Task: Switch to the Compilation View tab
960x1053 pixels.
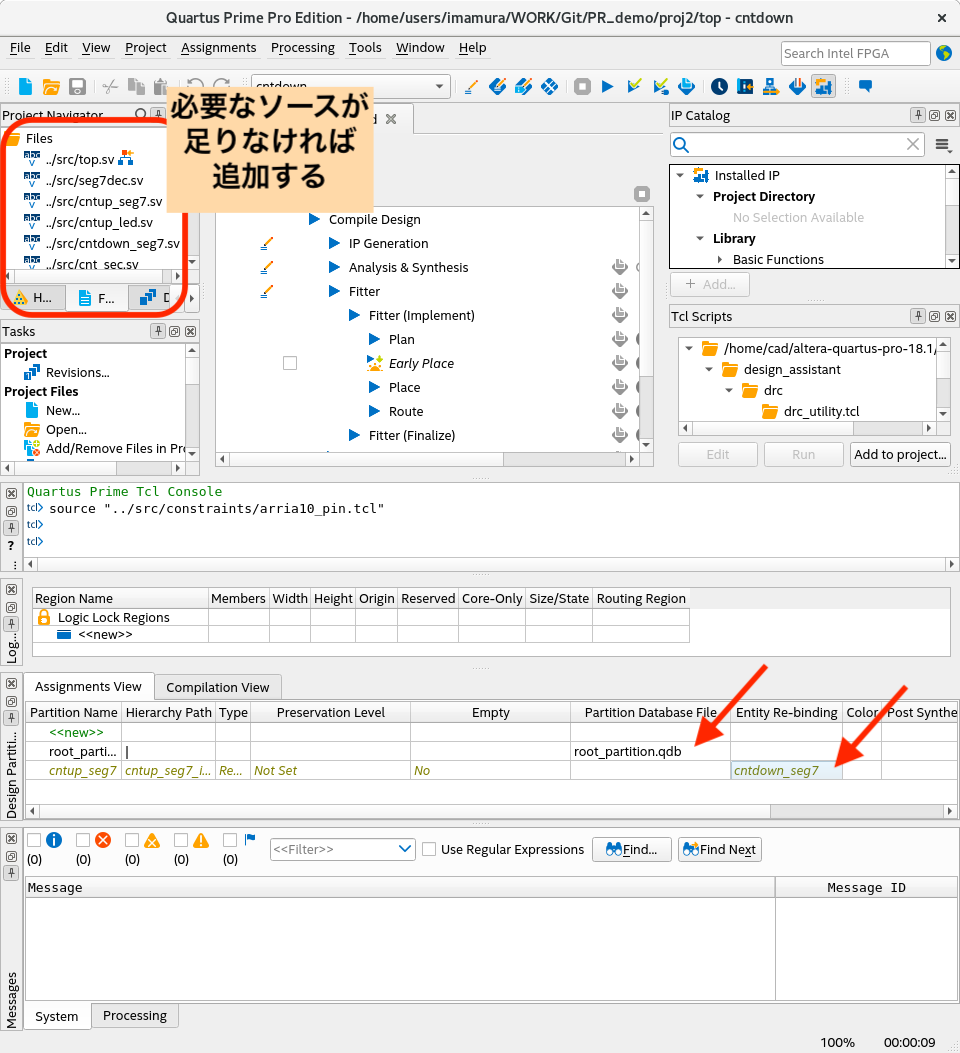Action: [218, 687]
